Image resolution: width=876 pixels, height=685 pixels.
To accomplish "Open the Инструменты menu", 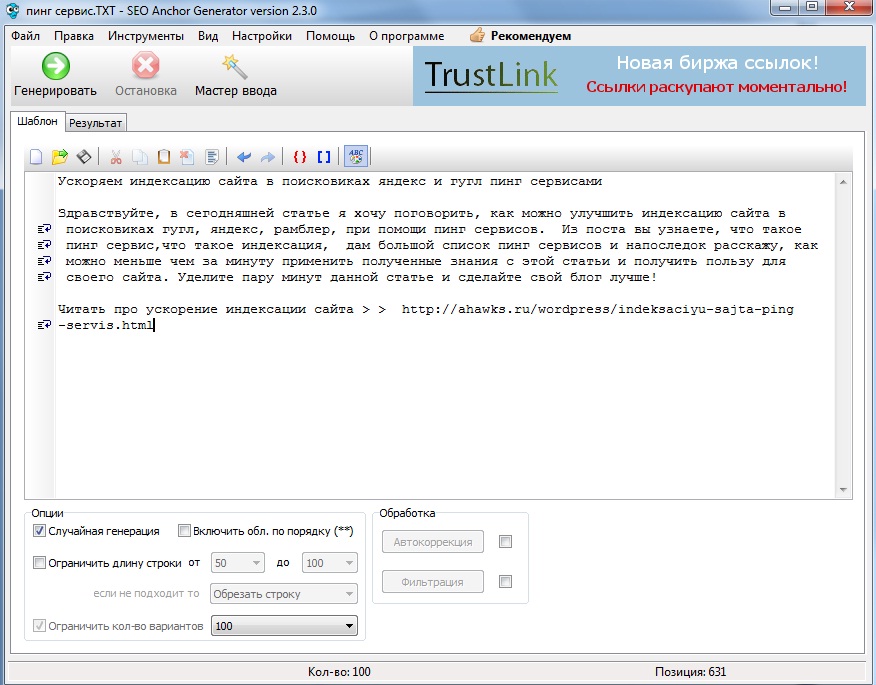I will [x=146, y=36].
